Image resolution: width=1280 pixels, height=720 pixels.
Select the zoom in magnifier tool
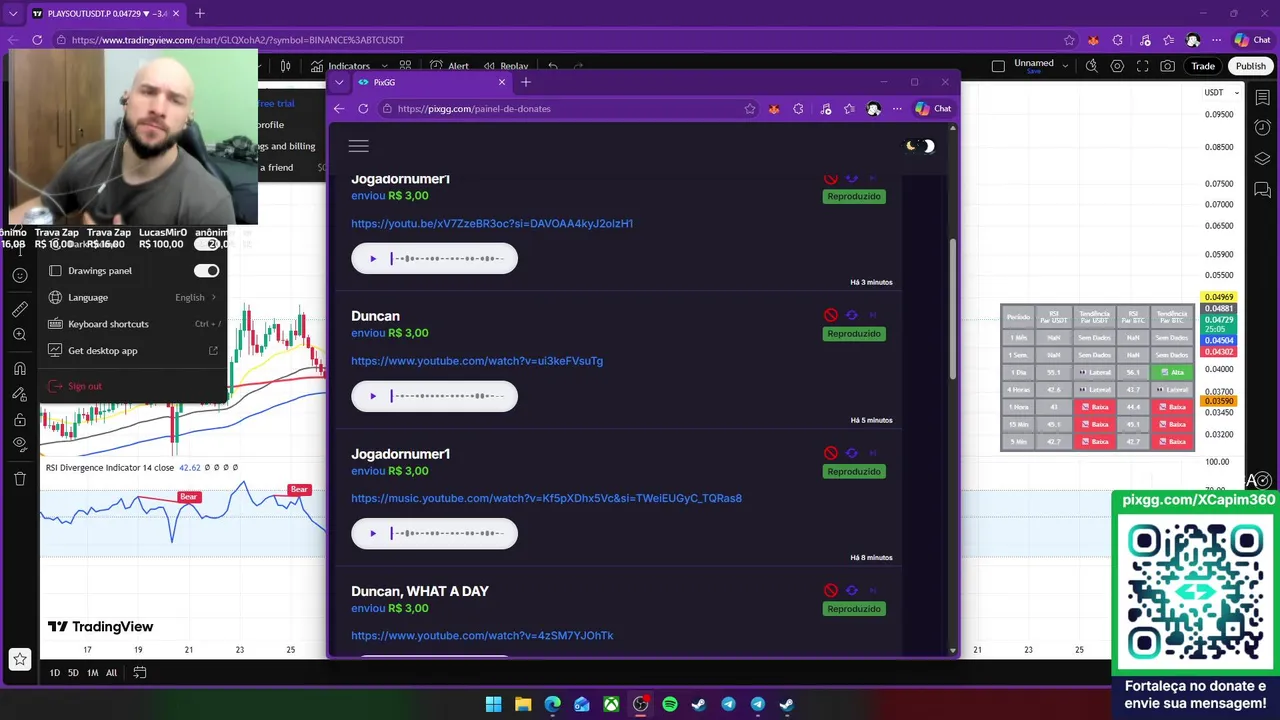pos(19,334)
